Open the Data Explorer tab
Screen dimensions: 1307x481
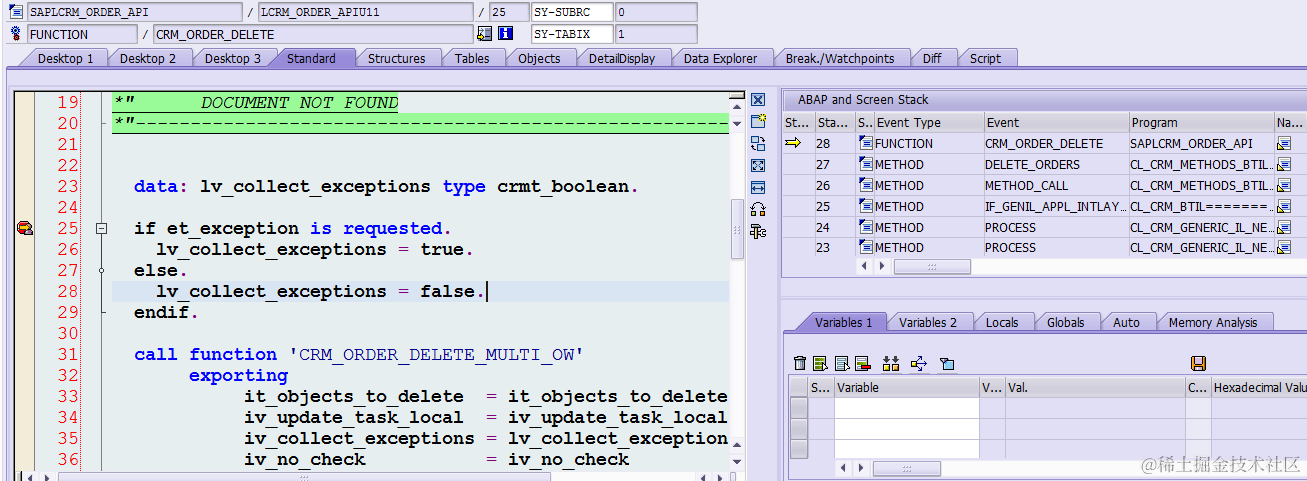(x=720, y=58)
